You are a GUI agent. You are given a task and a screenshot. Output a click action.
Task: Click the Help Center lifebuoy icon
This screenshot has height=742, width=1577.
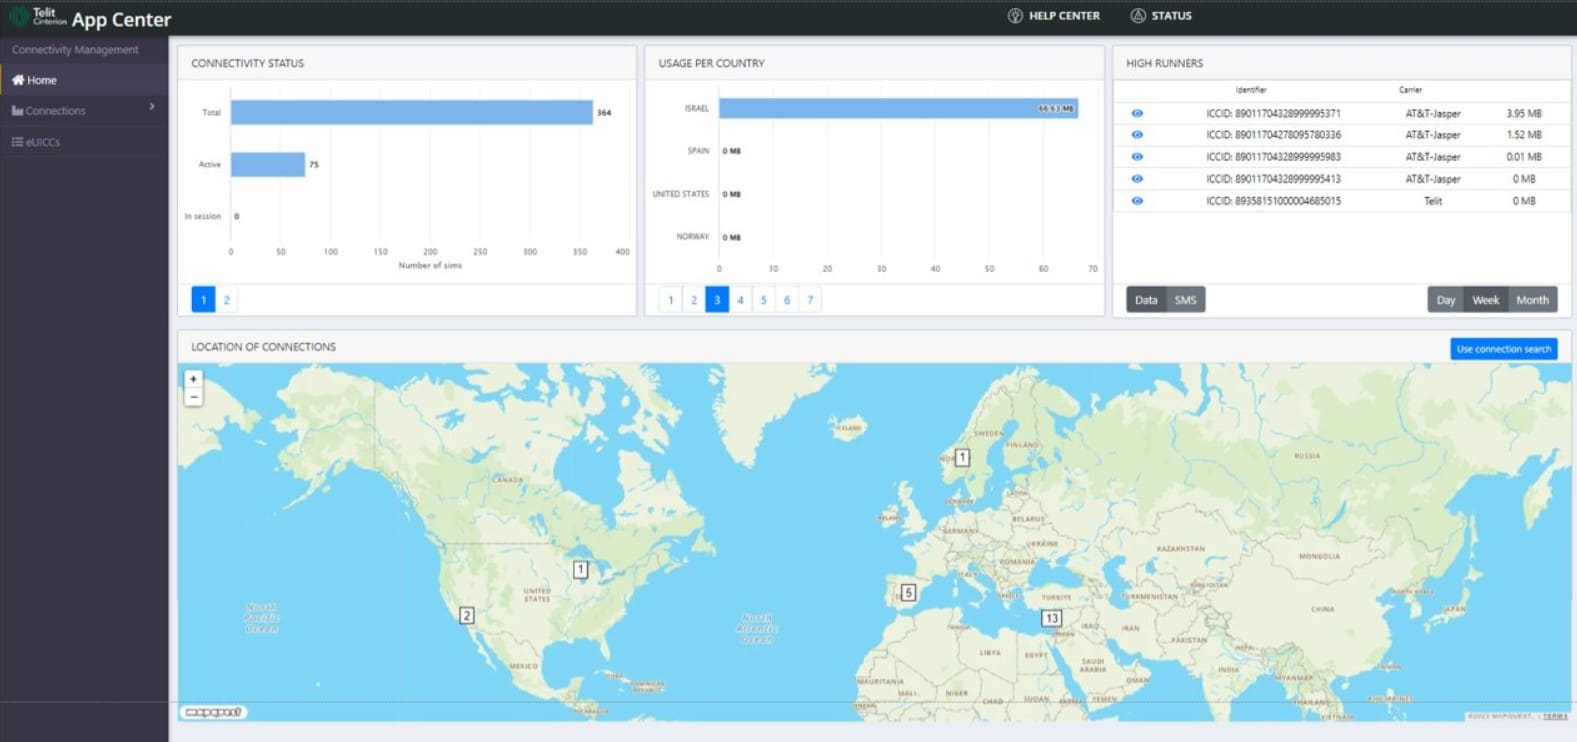[1015, 16]
